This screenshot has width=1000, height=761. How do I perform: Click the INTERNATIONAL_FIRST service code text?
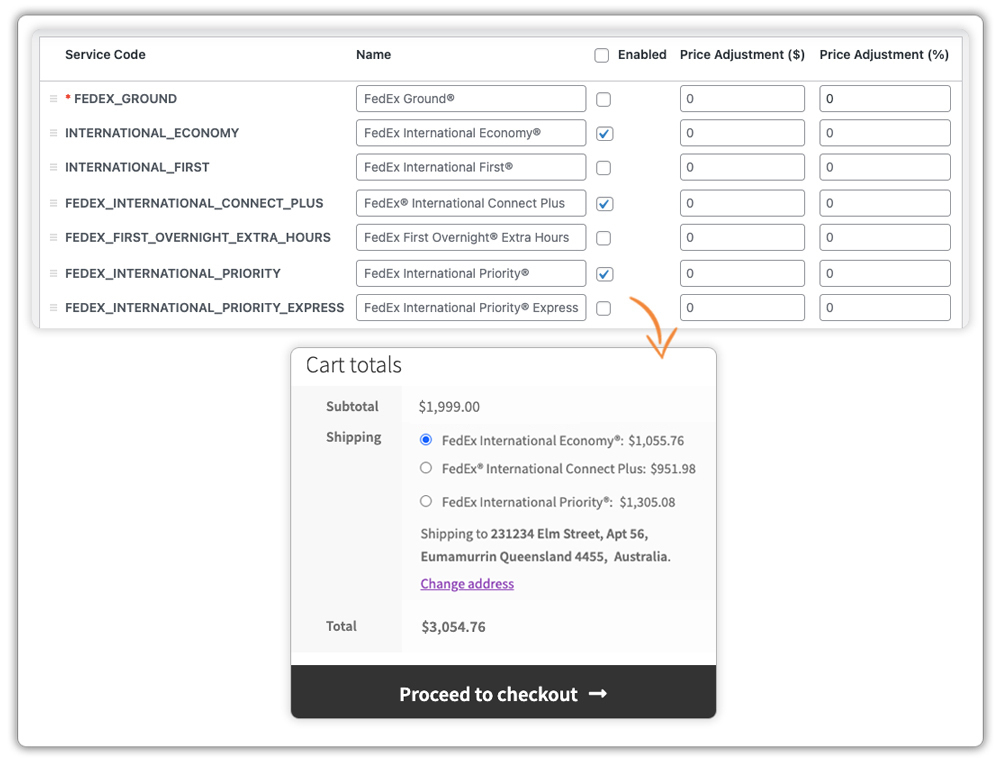click(x=137, y=167)
